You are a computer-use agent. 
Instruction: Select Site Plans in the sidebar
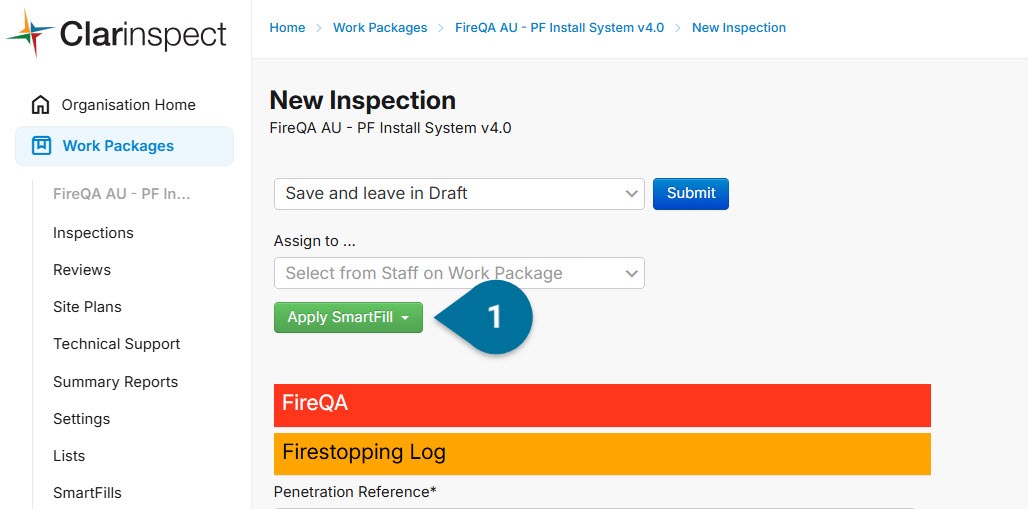[87, 307]
